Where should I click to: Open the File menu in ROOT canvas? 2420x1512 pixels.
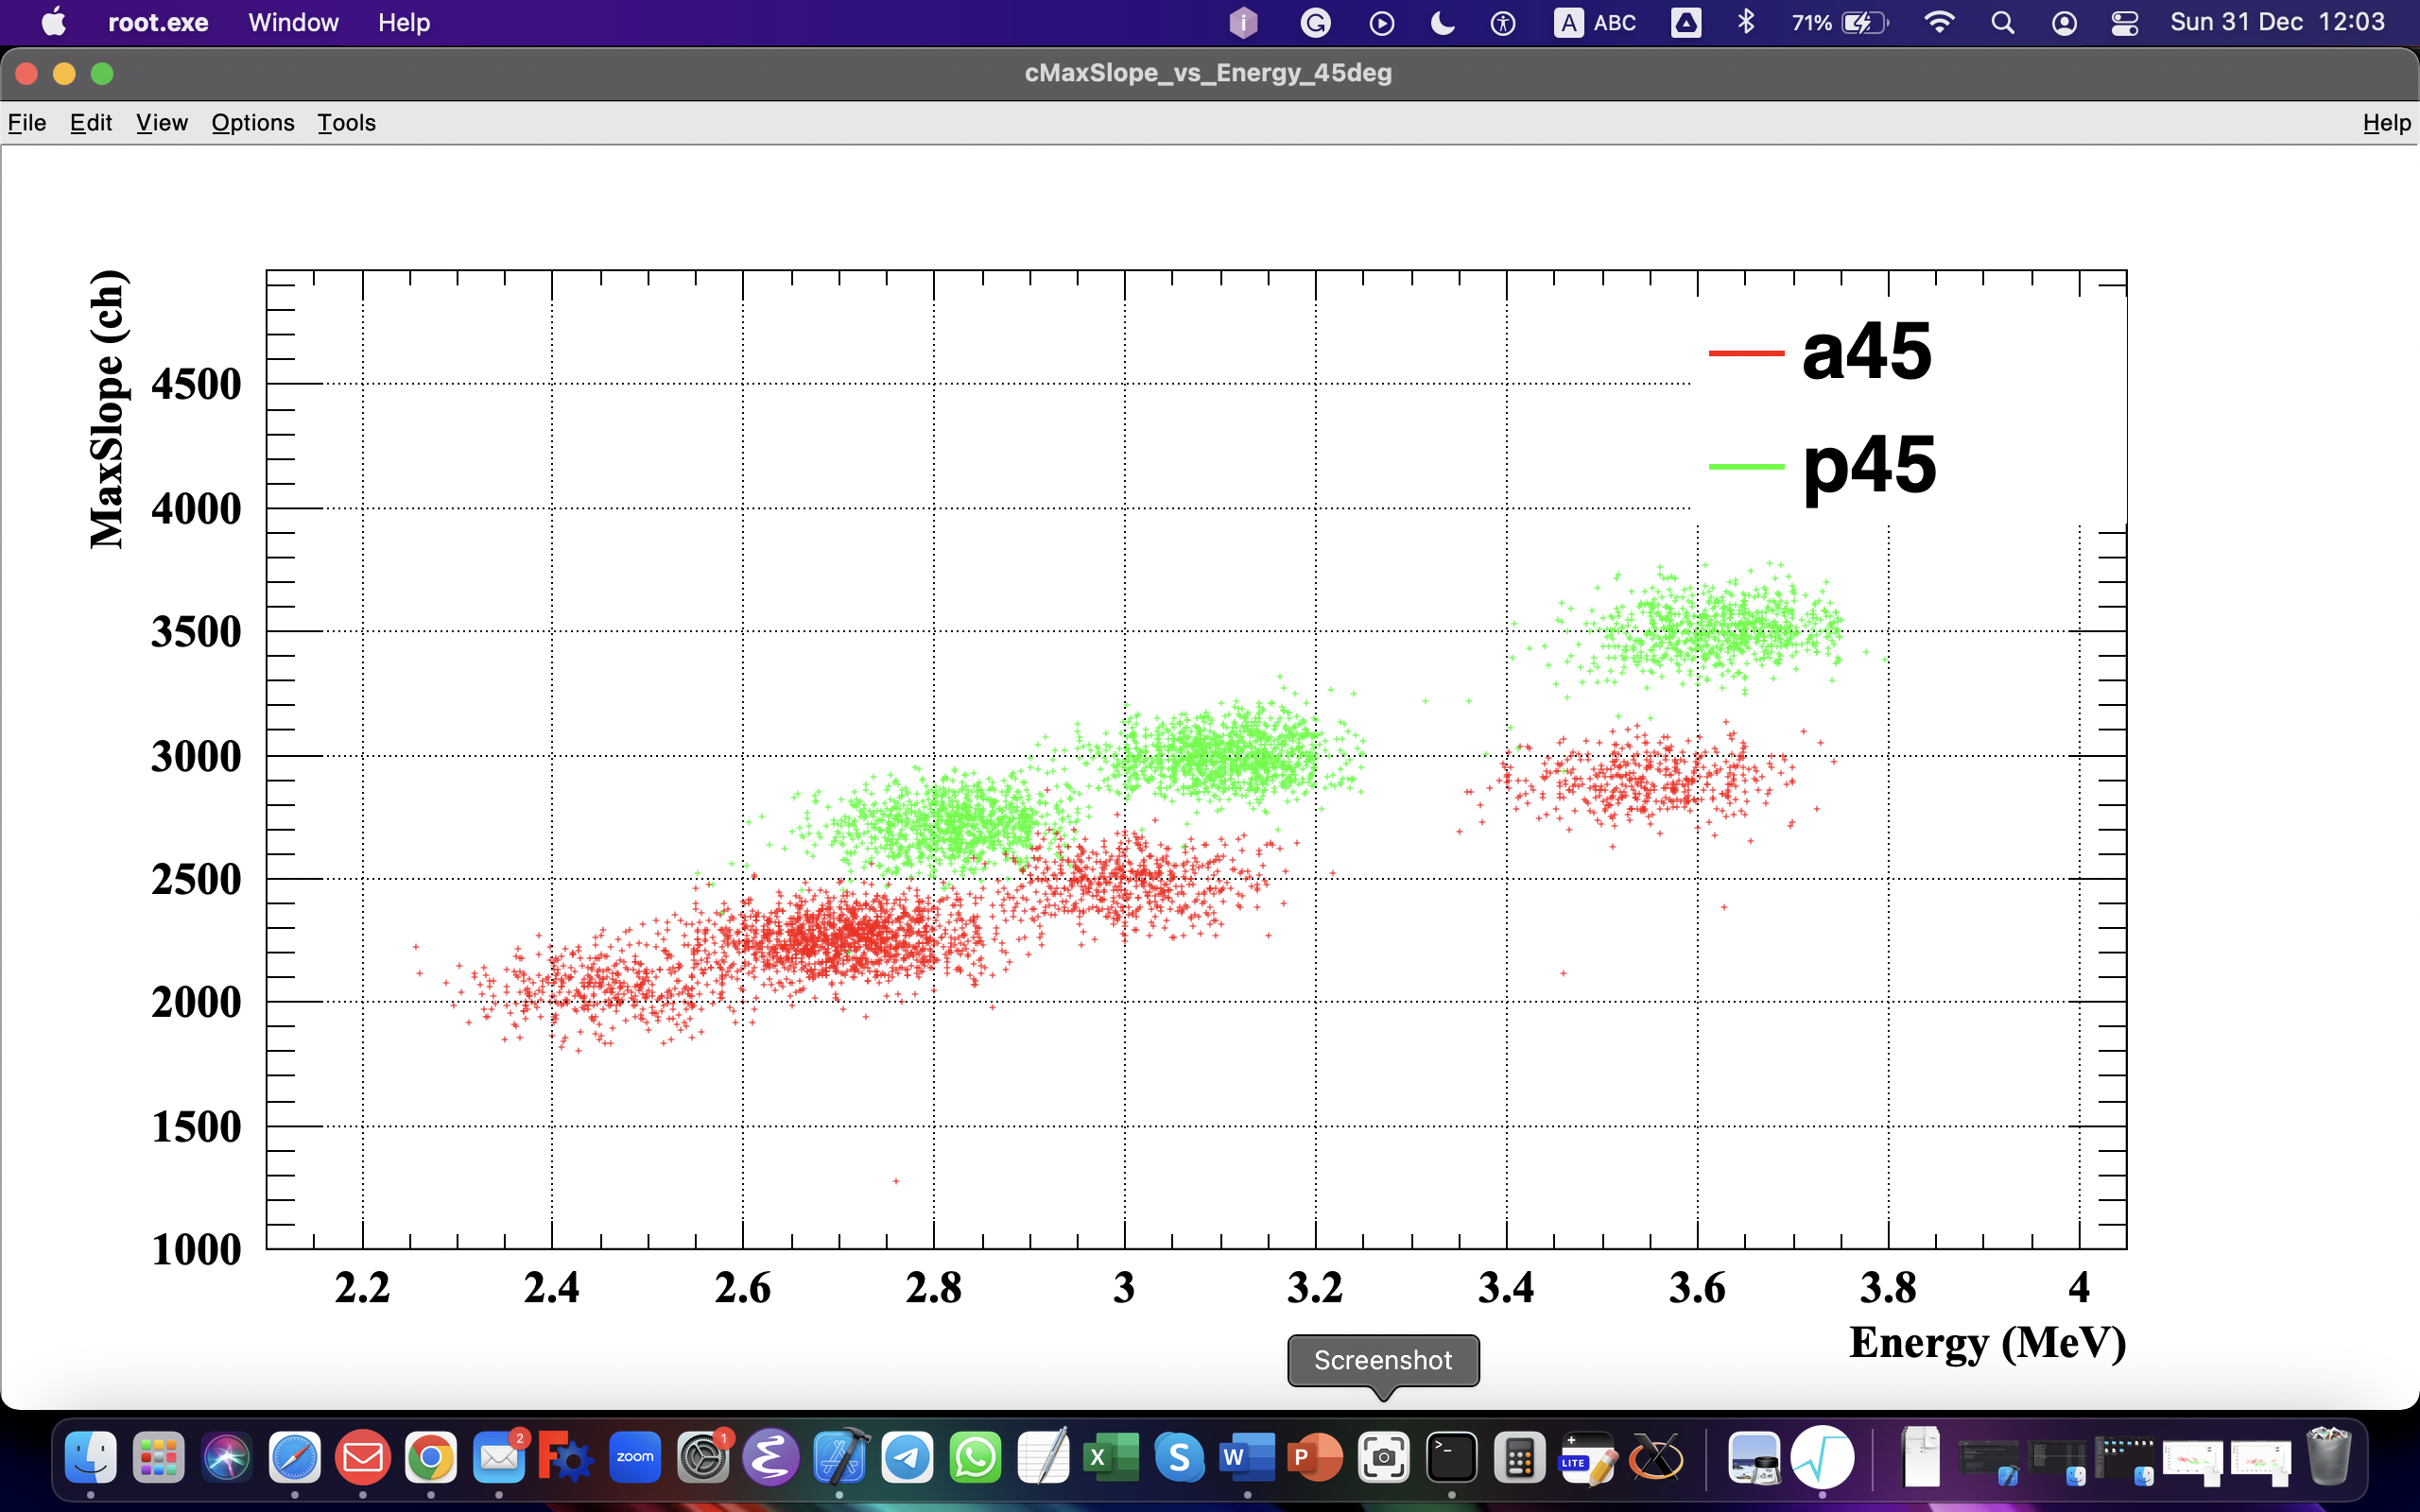tap(27, 122)
